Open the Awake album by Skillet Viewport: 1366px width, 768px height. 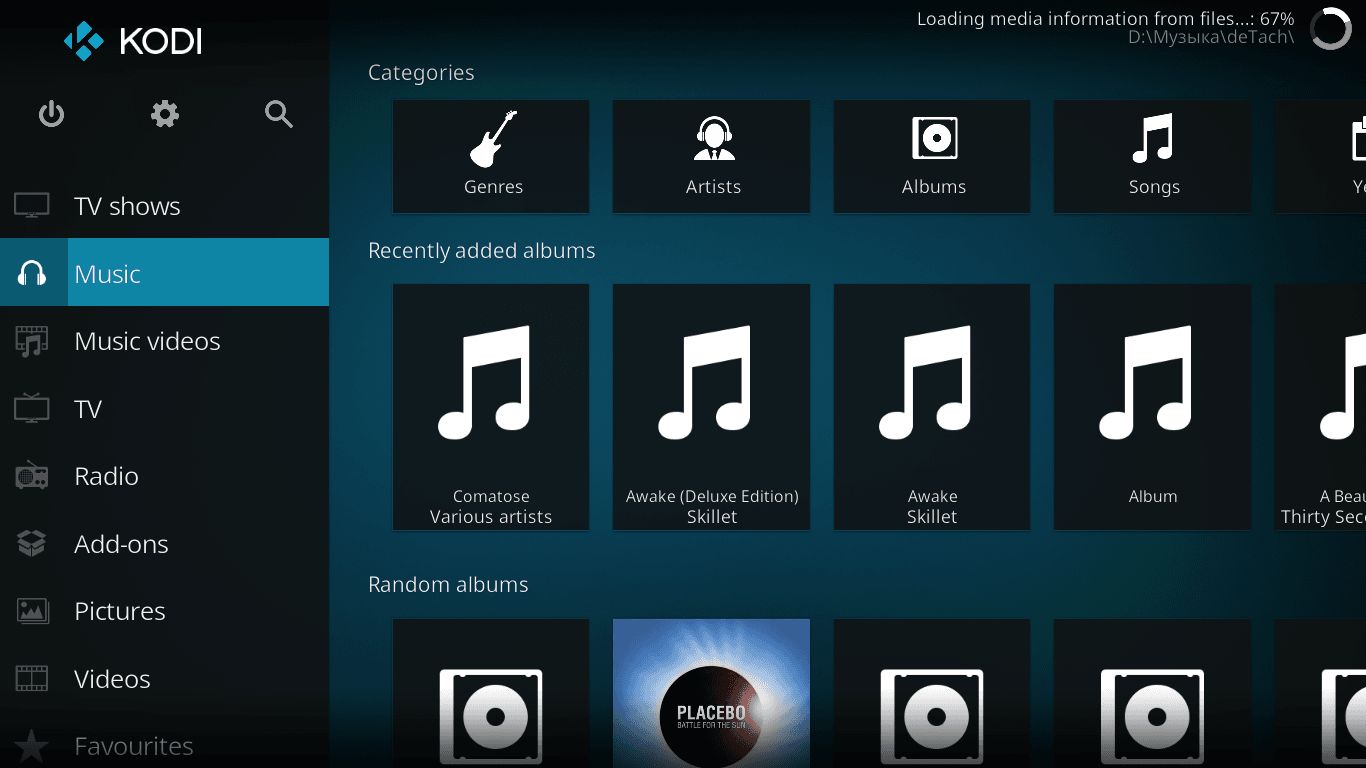pyautogui.click(x=932, y=407)
